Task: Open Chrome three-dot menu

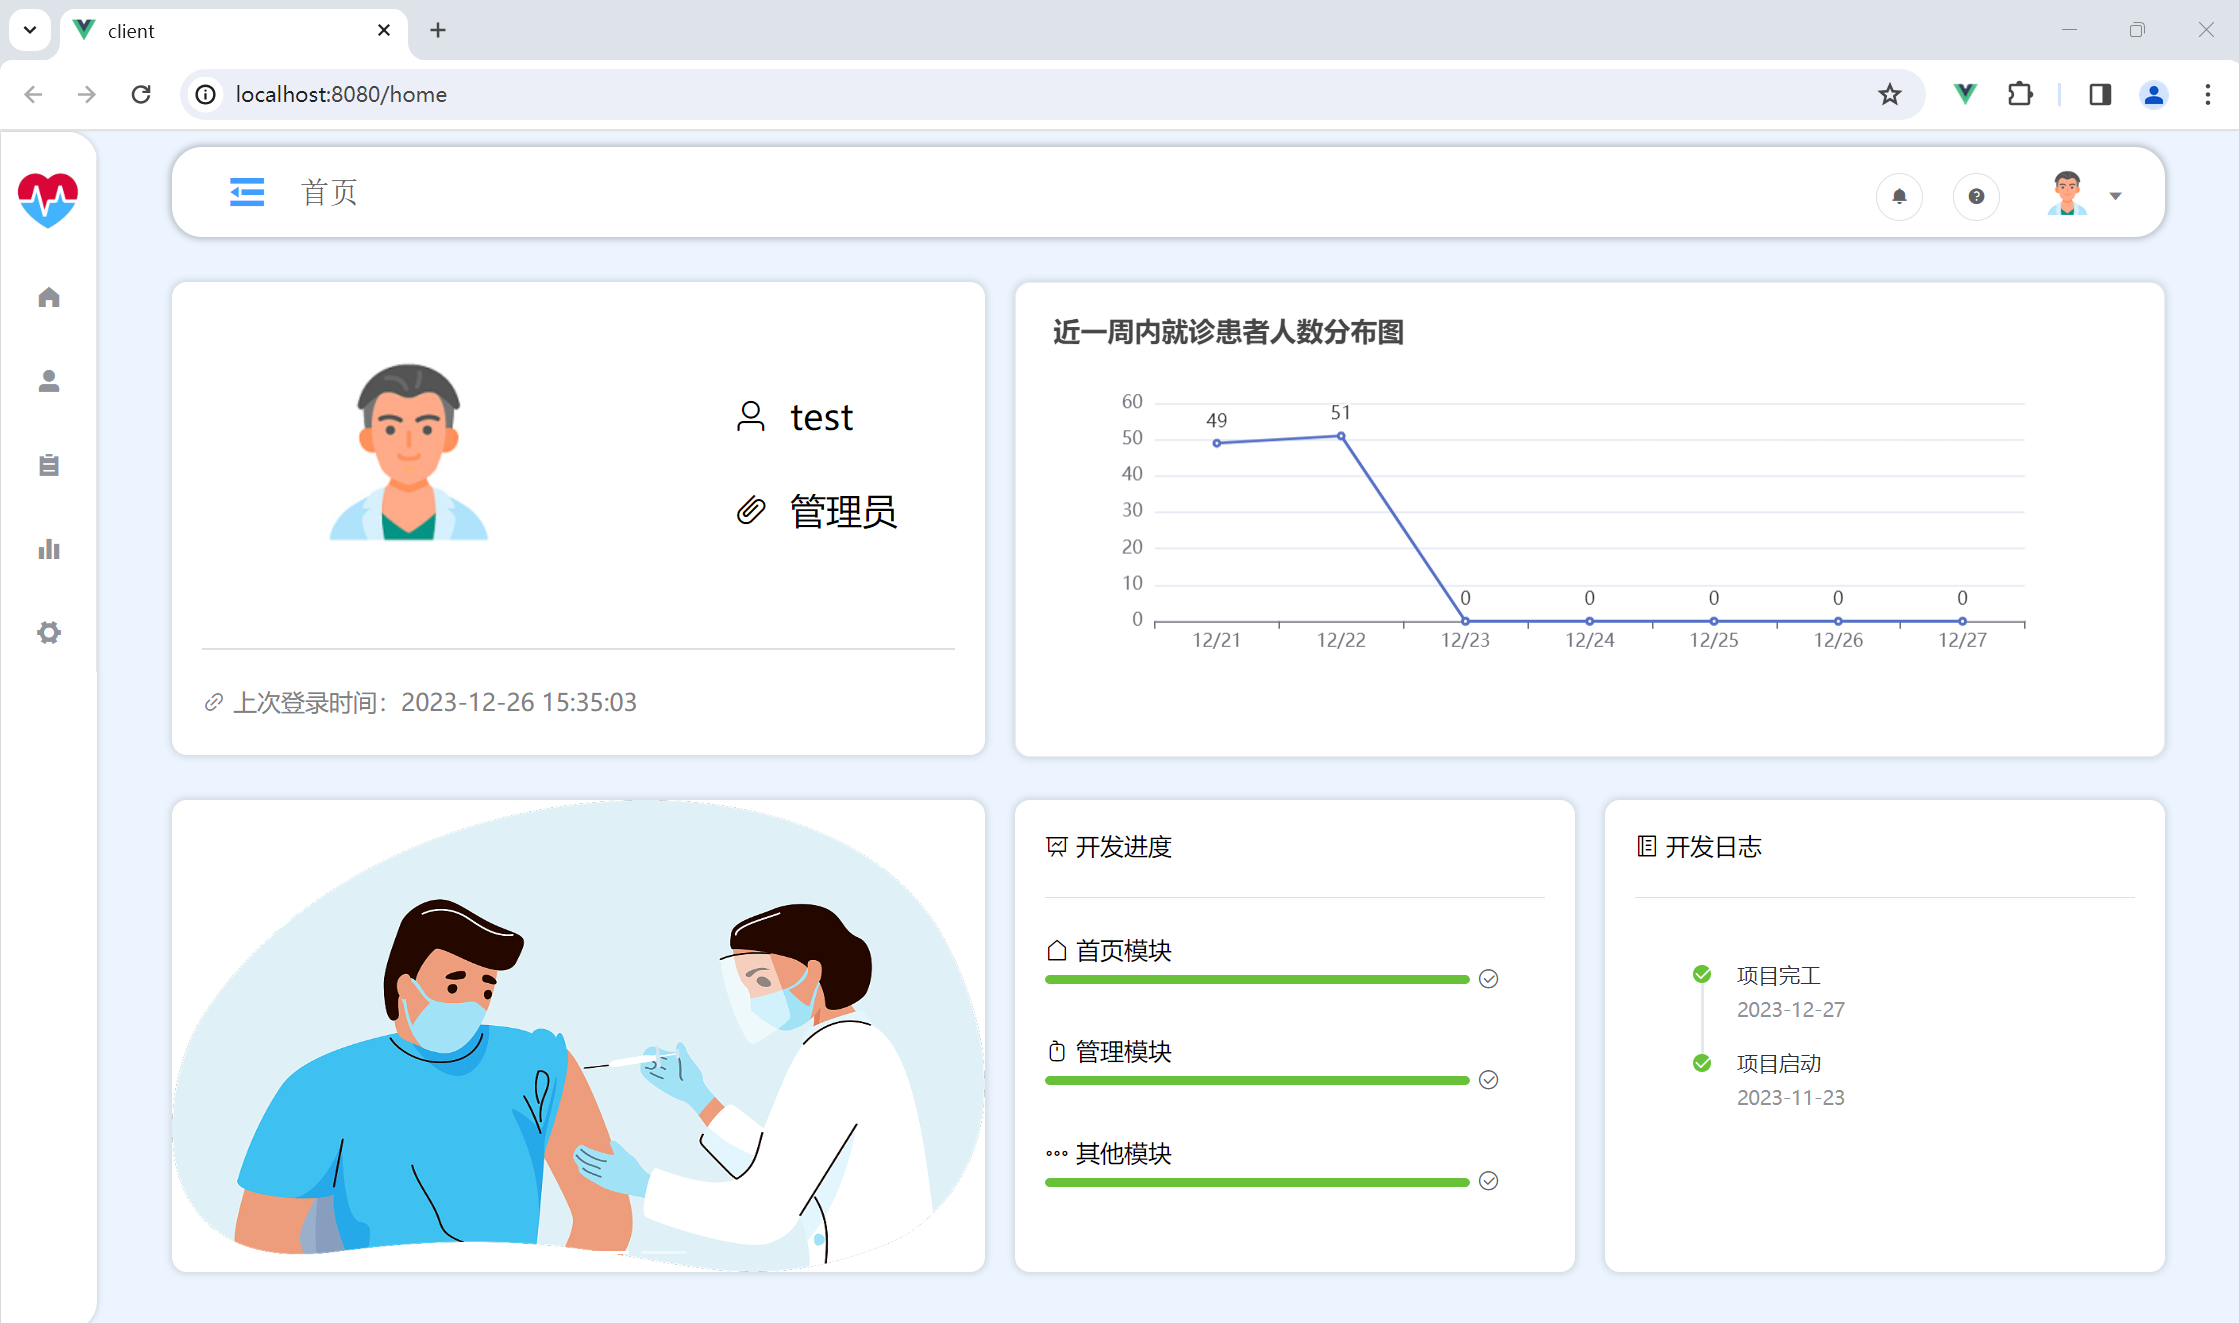Action: 2208,94
